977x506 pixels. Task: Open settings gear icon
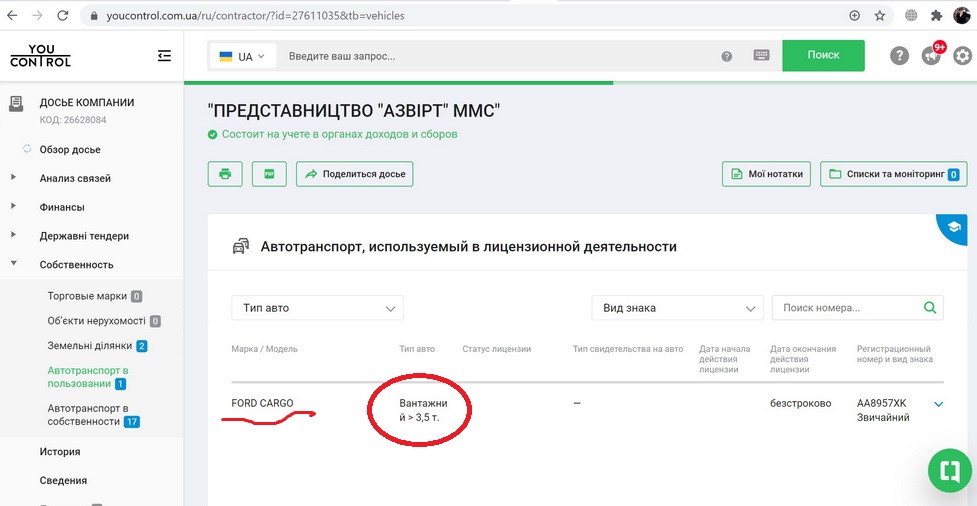(963, 56)
